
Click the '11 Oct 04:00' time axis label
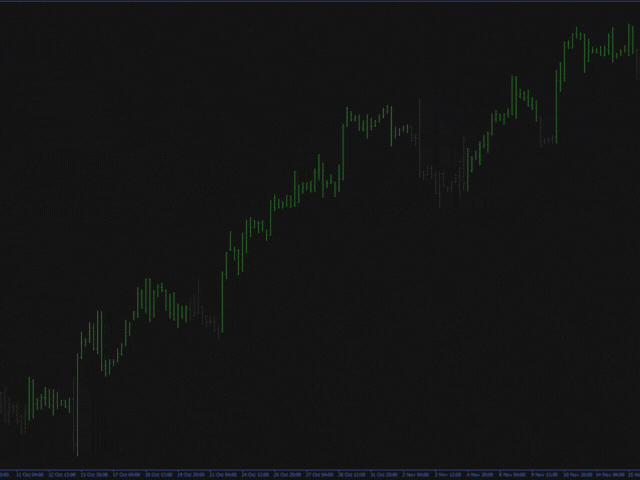coord(30,475)
